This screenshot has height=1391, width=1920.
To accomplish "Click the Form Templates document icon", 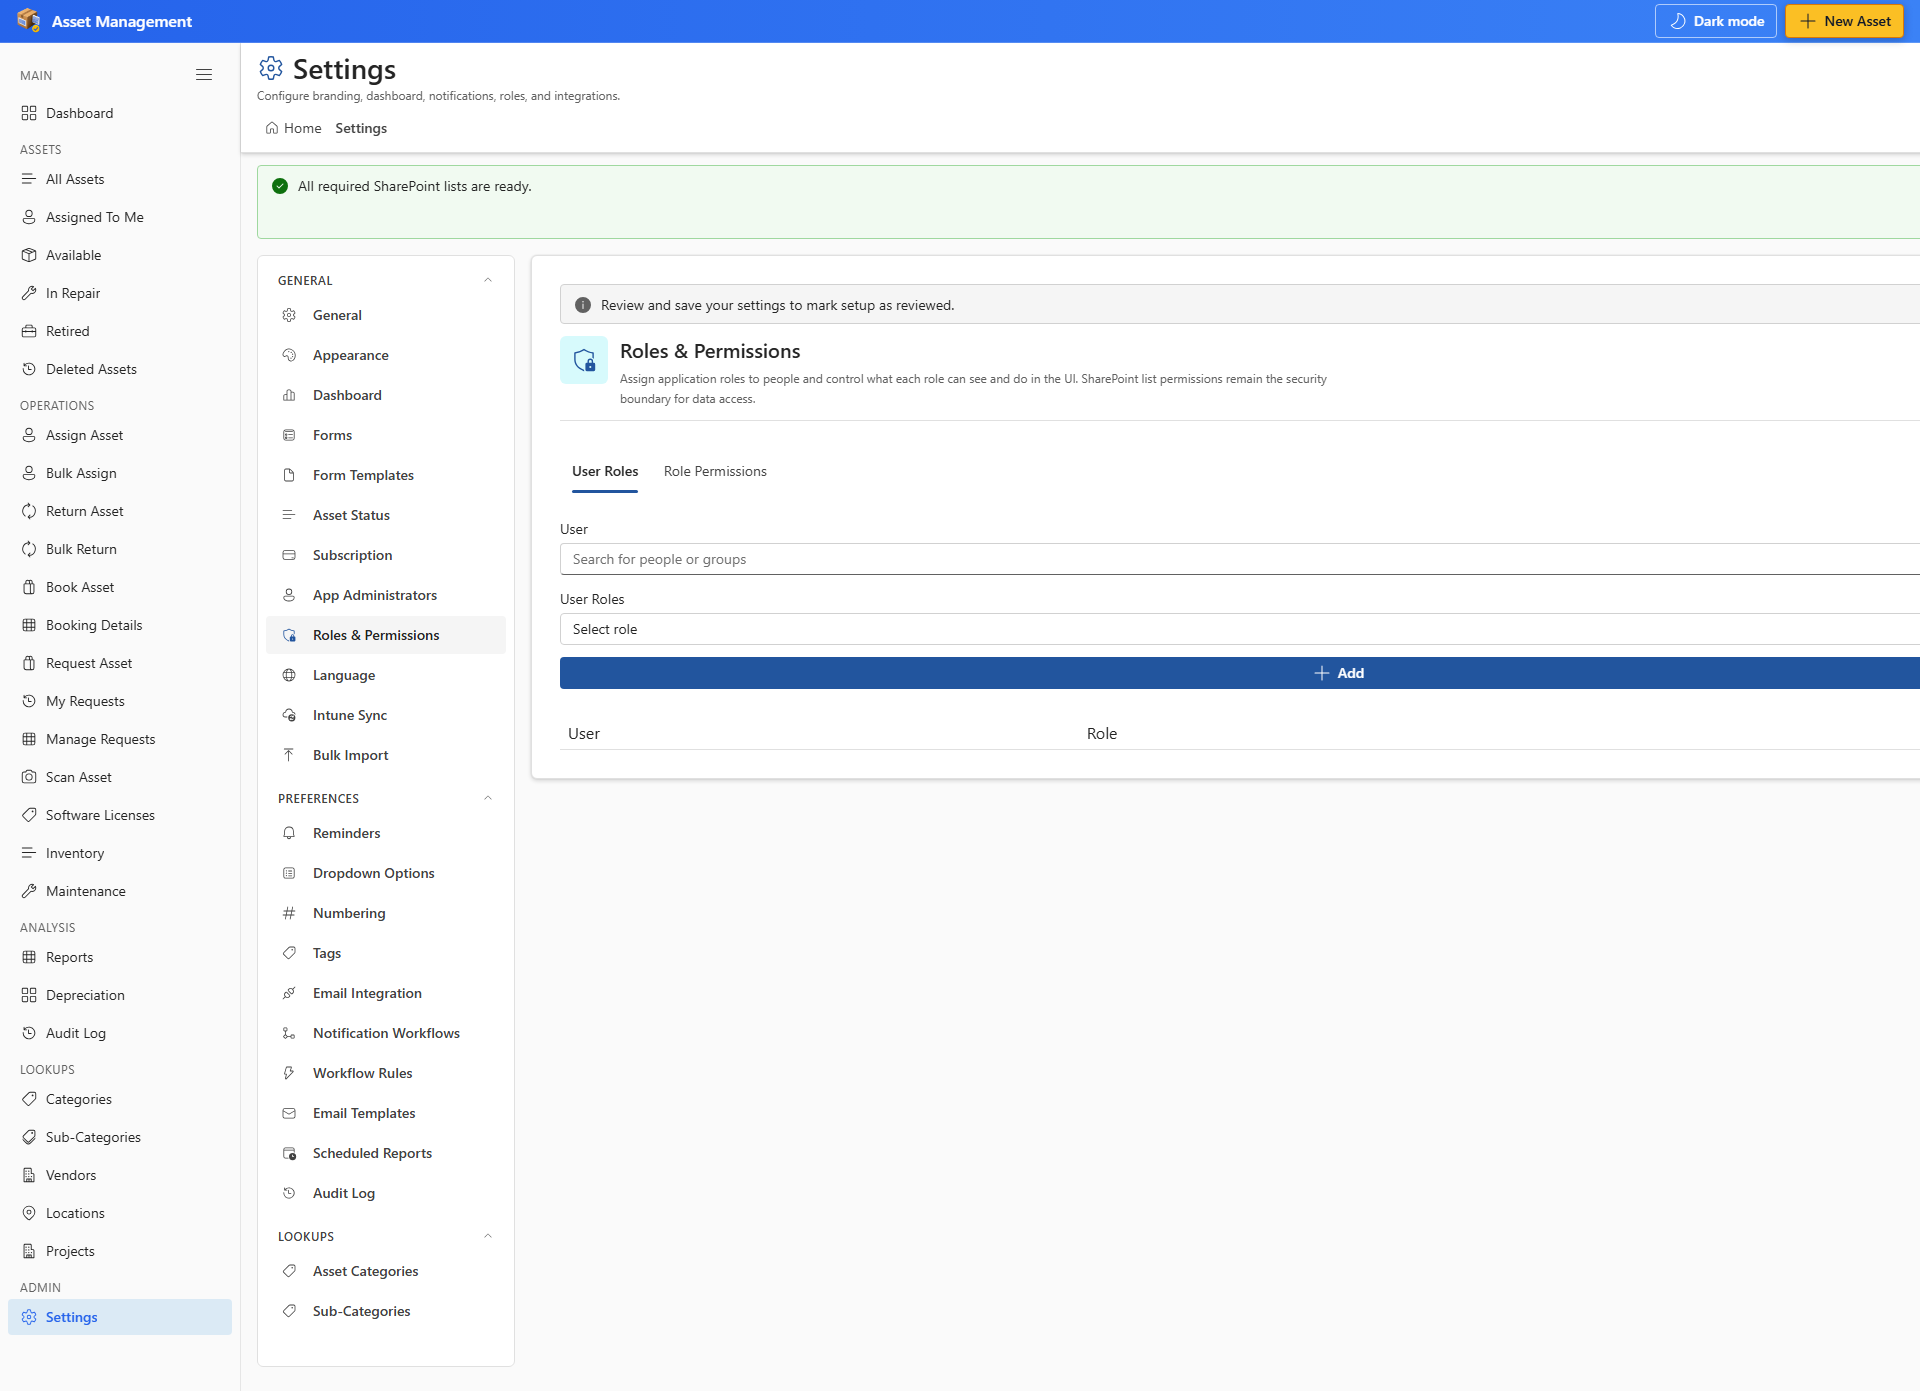I will click(289, 475).
